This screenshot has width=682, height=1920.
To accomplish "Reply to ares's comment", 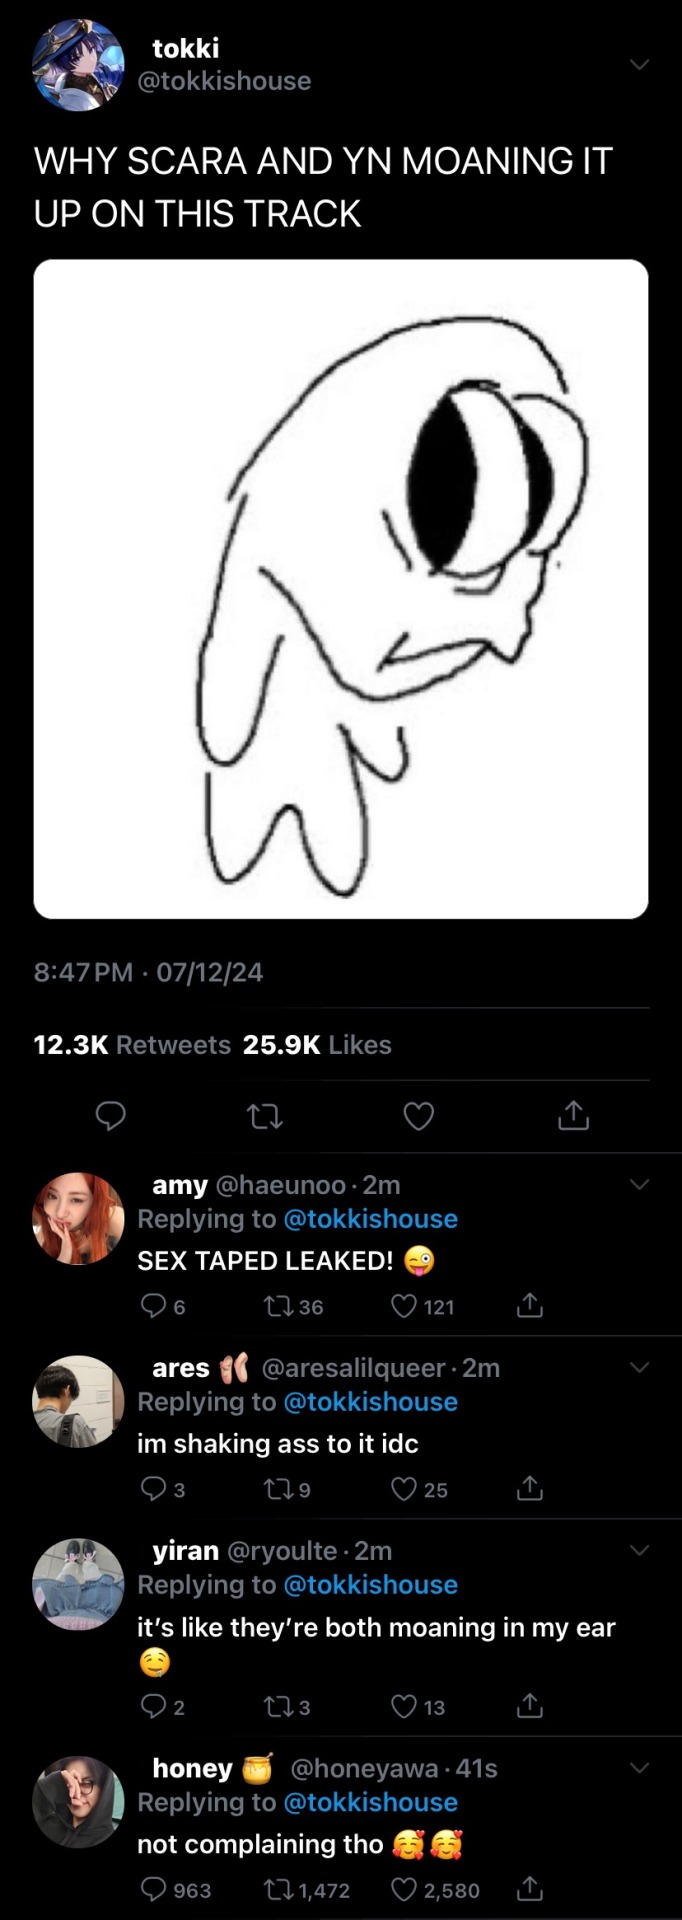I will coord(153,1489).
